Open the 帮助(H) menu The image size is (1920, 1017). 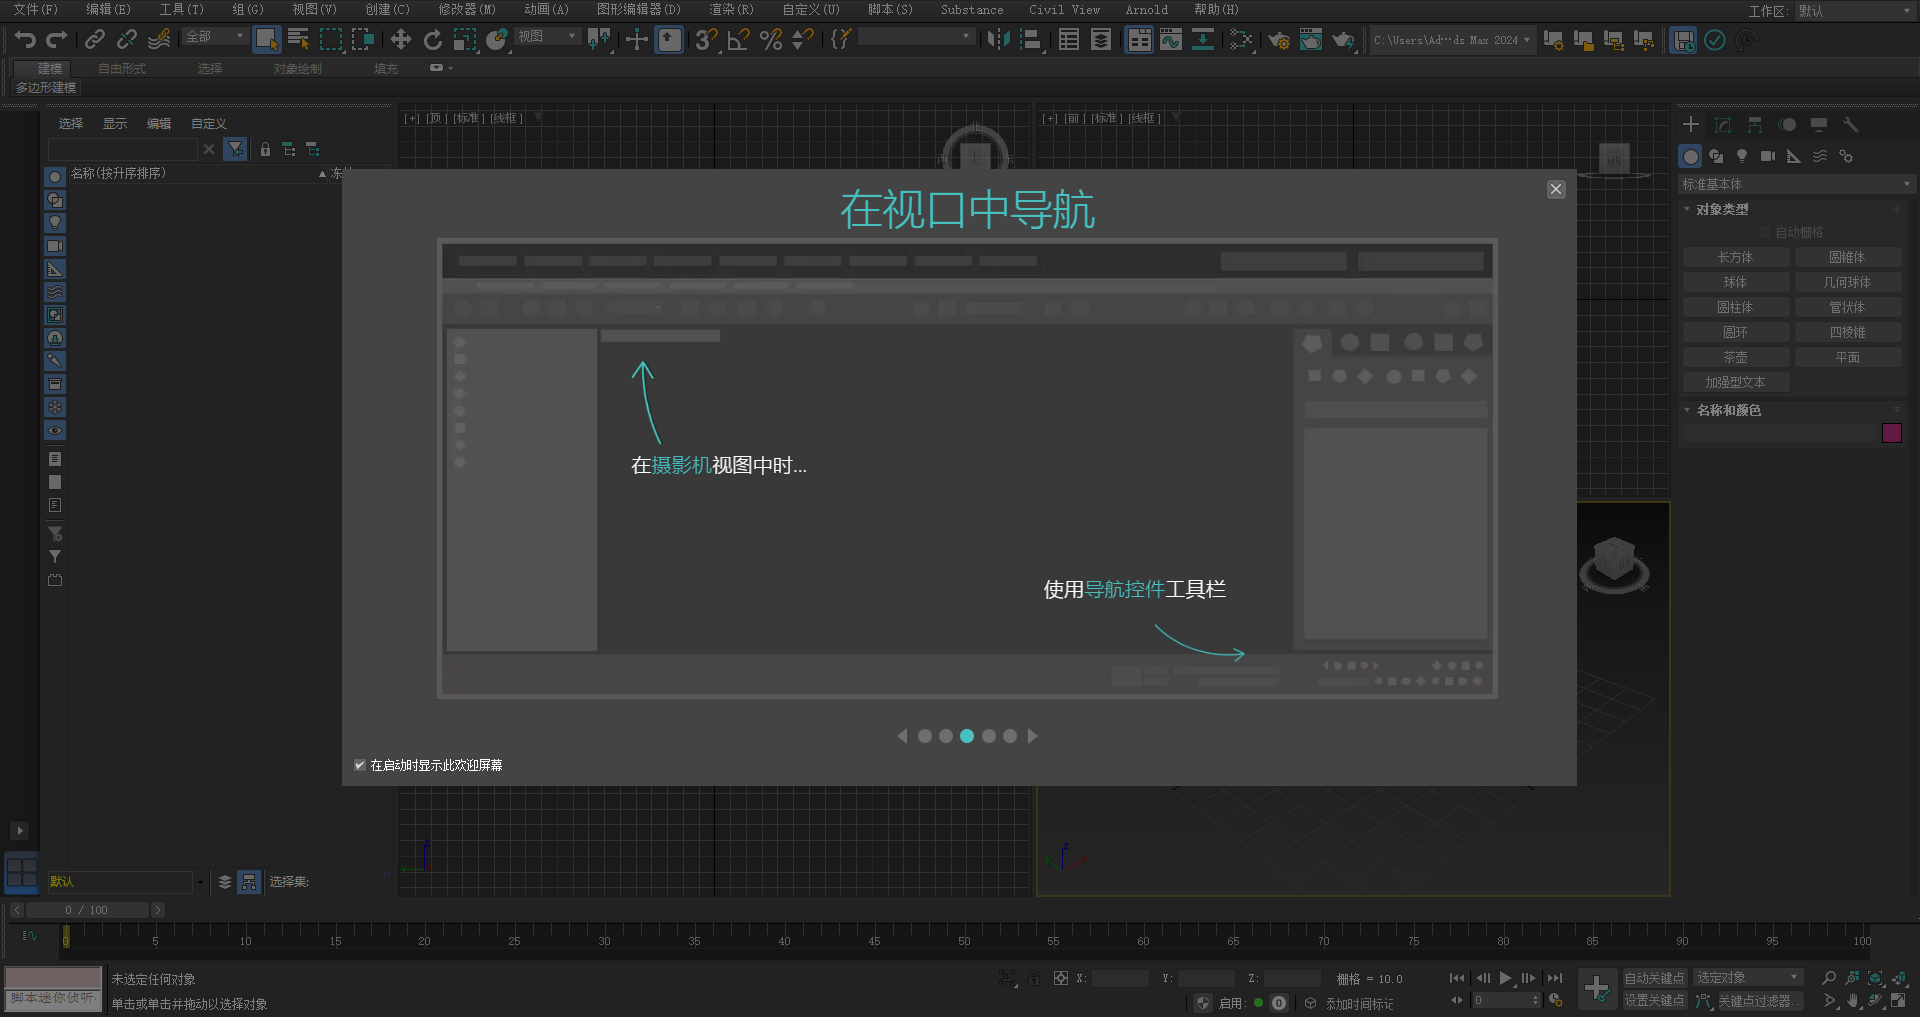(x=1216, y=10)
